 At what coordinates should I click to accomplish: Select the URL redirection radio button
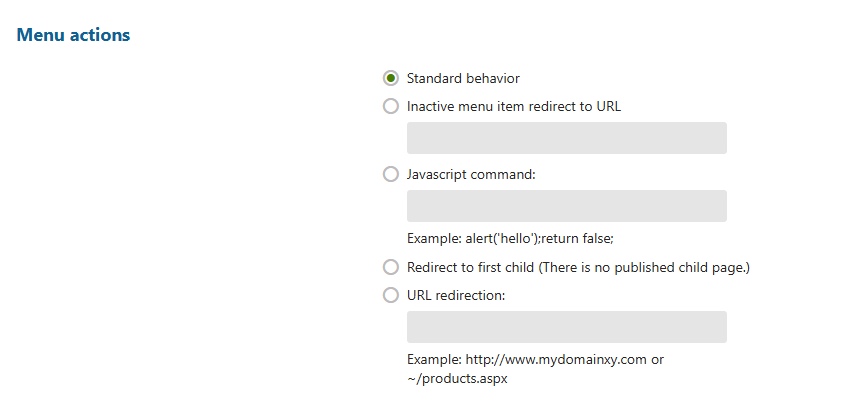(391, 295)
